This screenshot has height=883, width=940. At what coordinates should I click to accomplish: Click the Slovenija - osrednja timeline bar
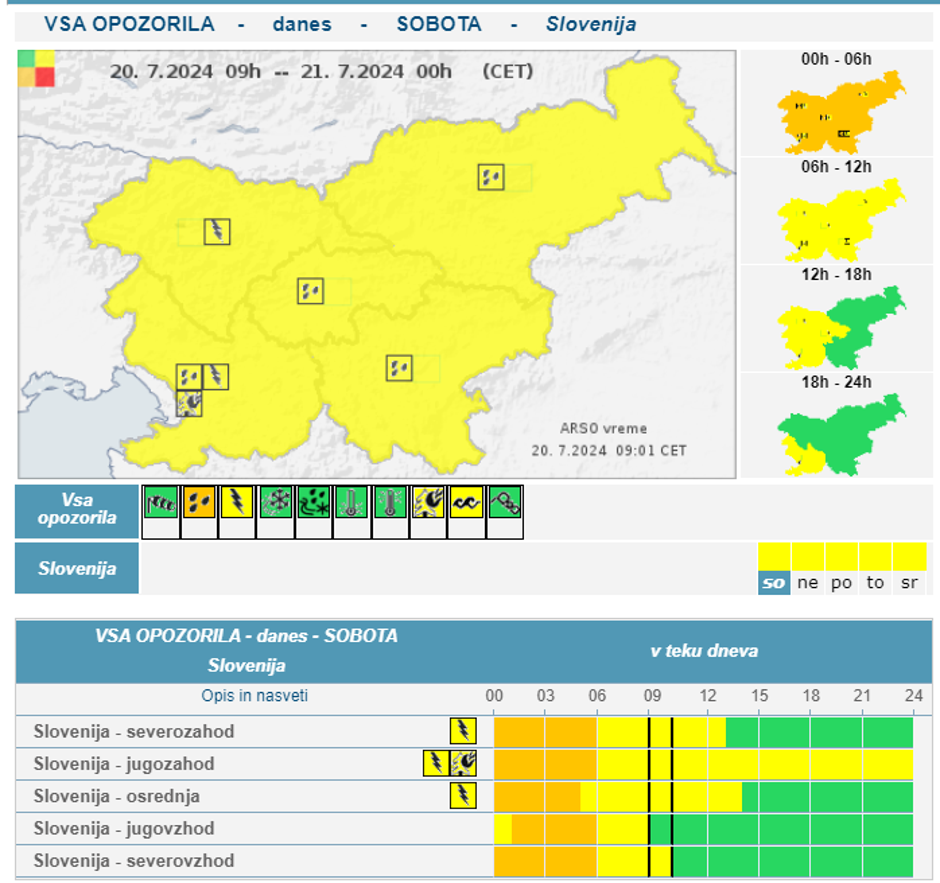(703, 796)
